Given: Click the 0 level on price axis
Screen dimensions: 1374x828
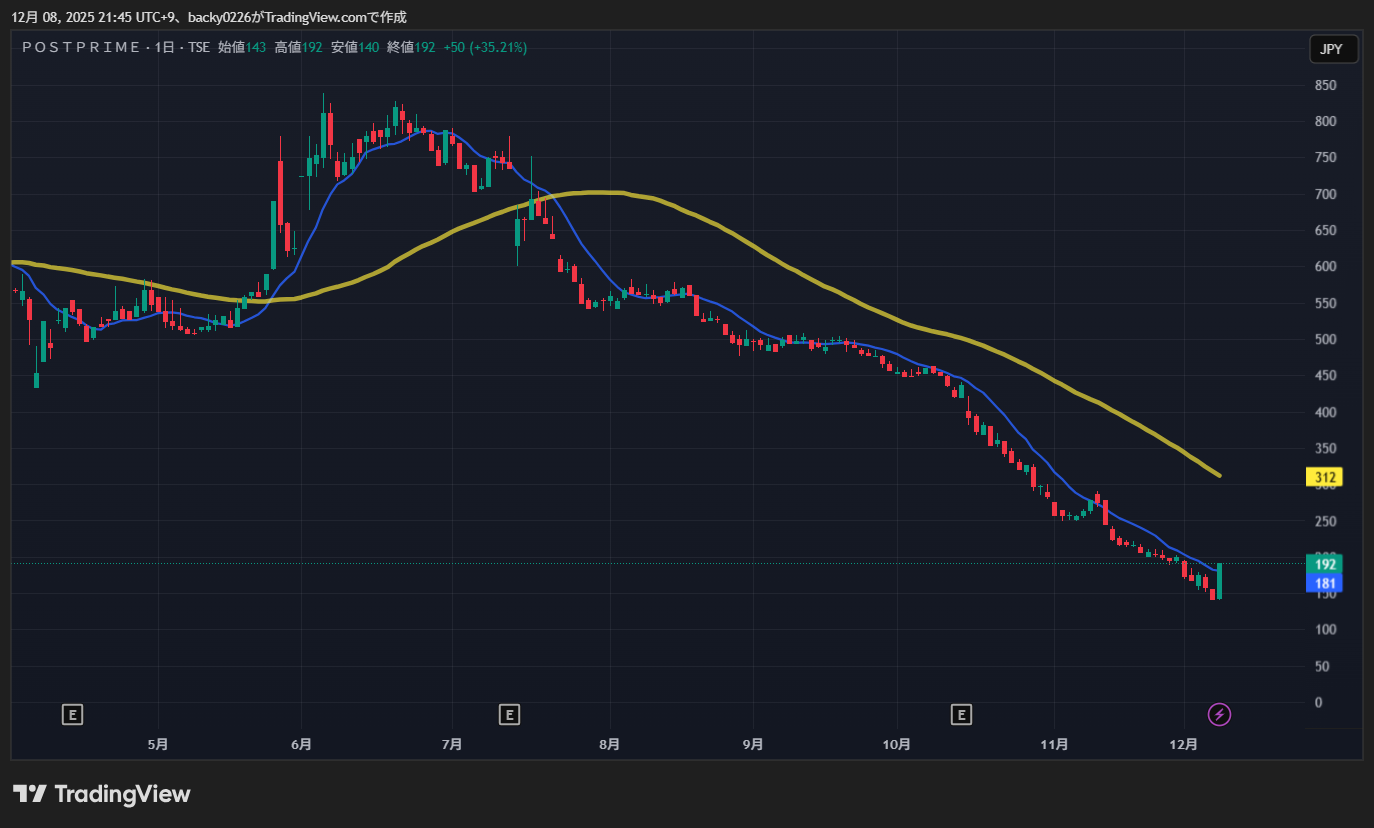Looking at the screenshot, I should [x=1318, y=703].
